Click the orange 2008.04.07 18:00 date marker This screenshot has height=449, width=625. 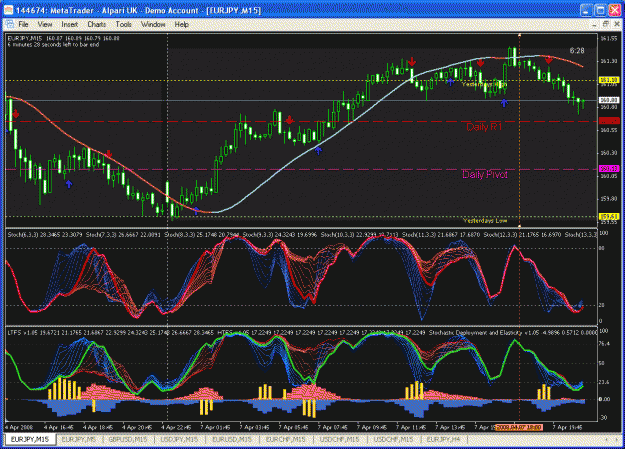[519, 427]
